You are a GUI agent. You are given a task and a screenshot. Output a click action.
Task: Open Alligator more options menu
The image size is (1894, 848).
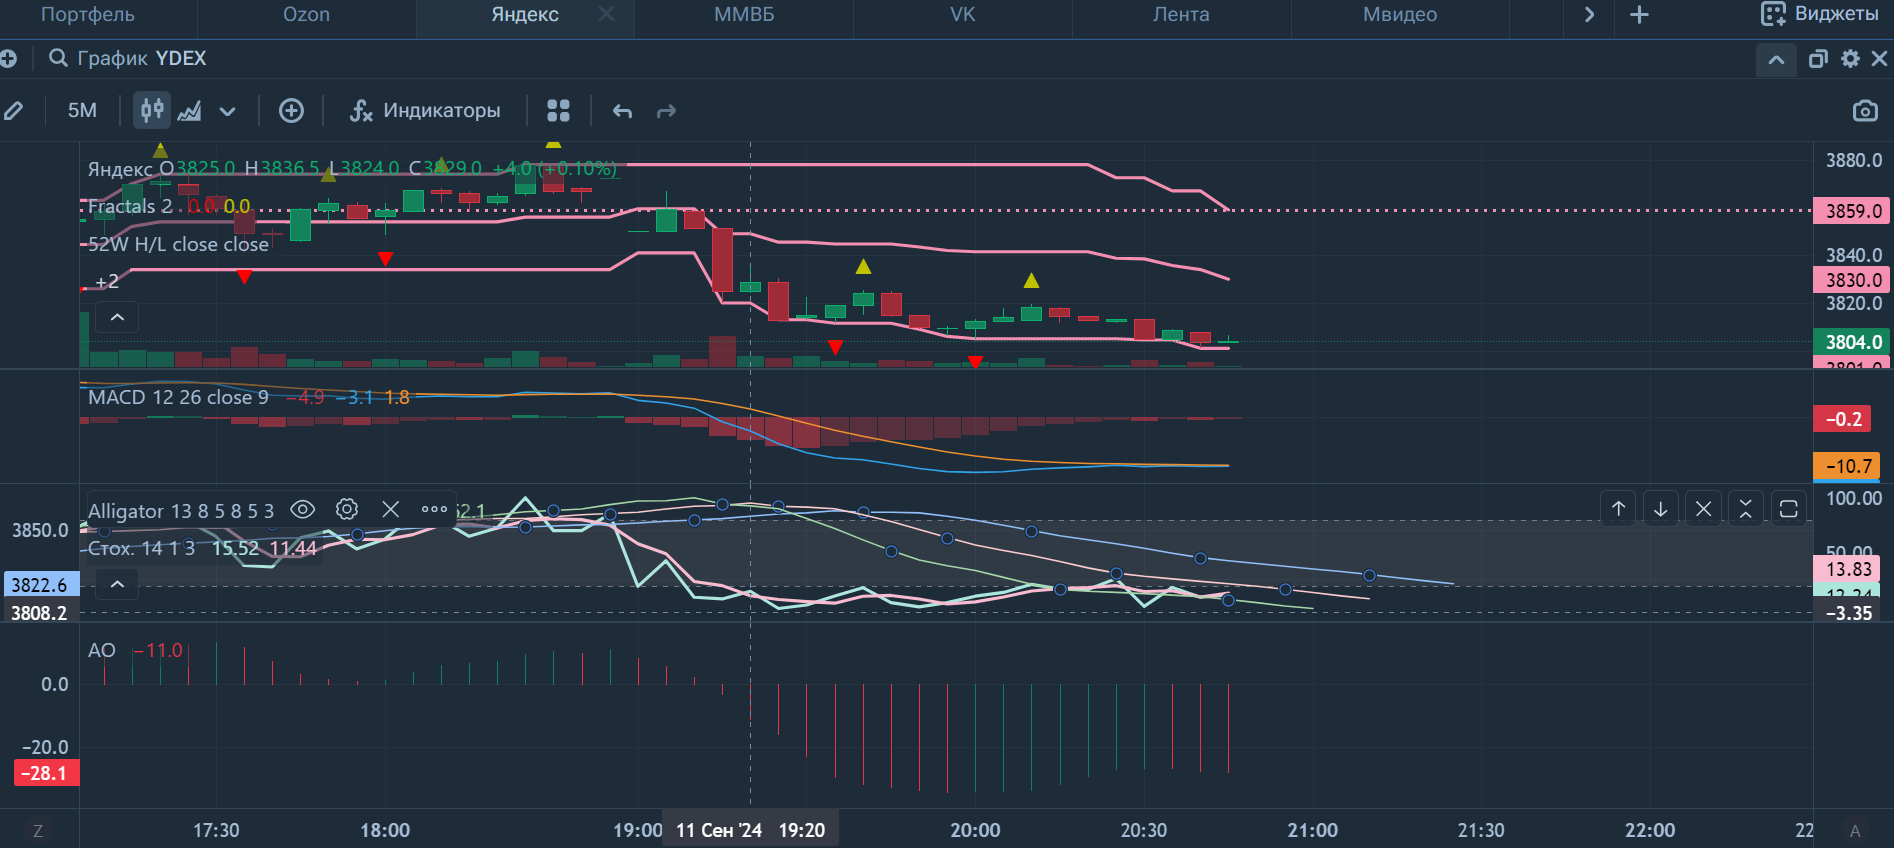(x=434, y=510)
